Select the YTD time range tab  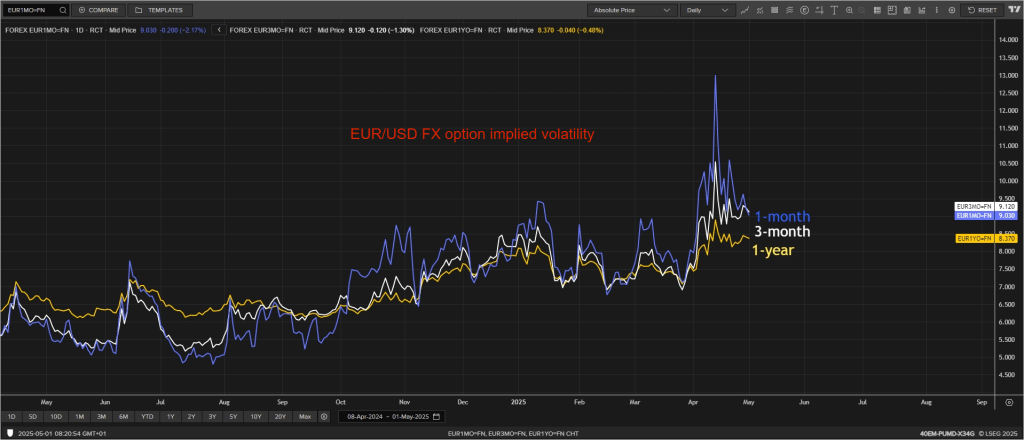click(x=147, y=416)
